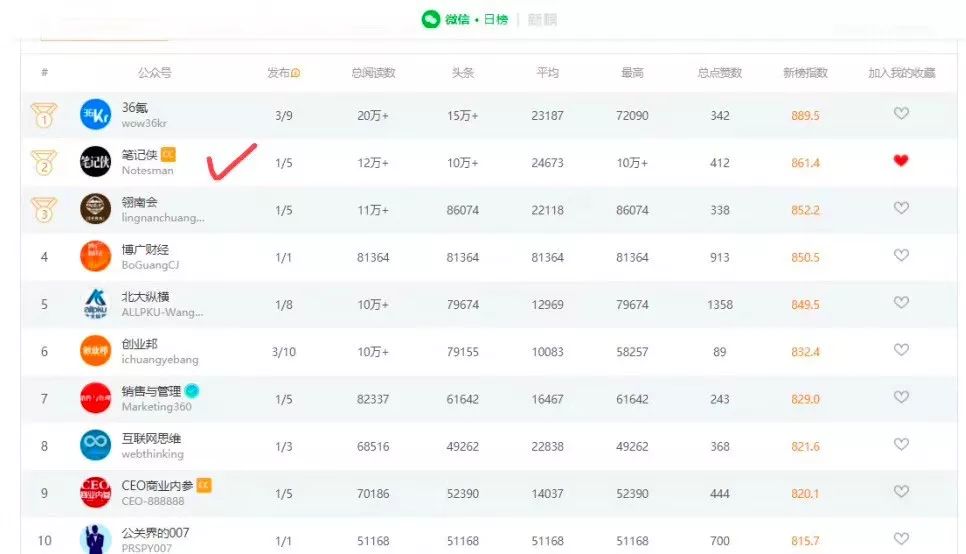Click the 笔记侠 account avatar
The image size is (966, 554).
[95, 162]
